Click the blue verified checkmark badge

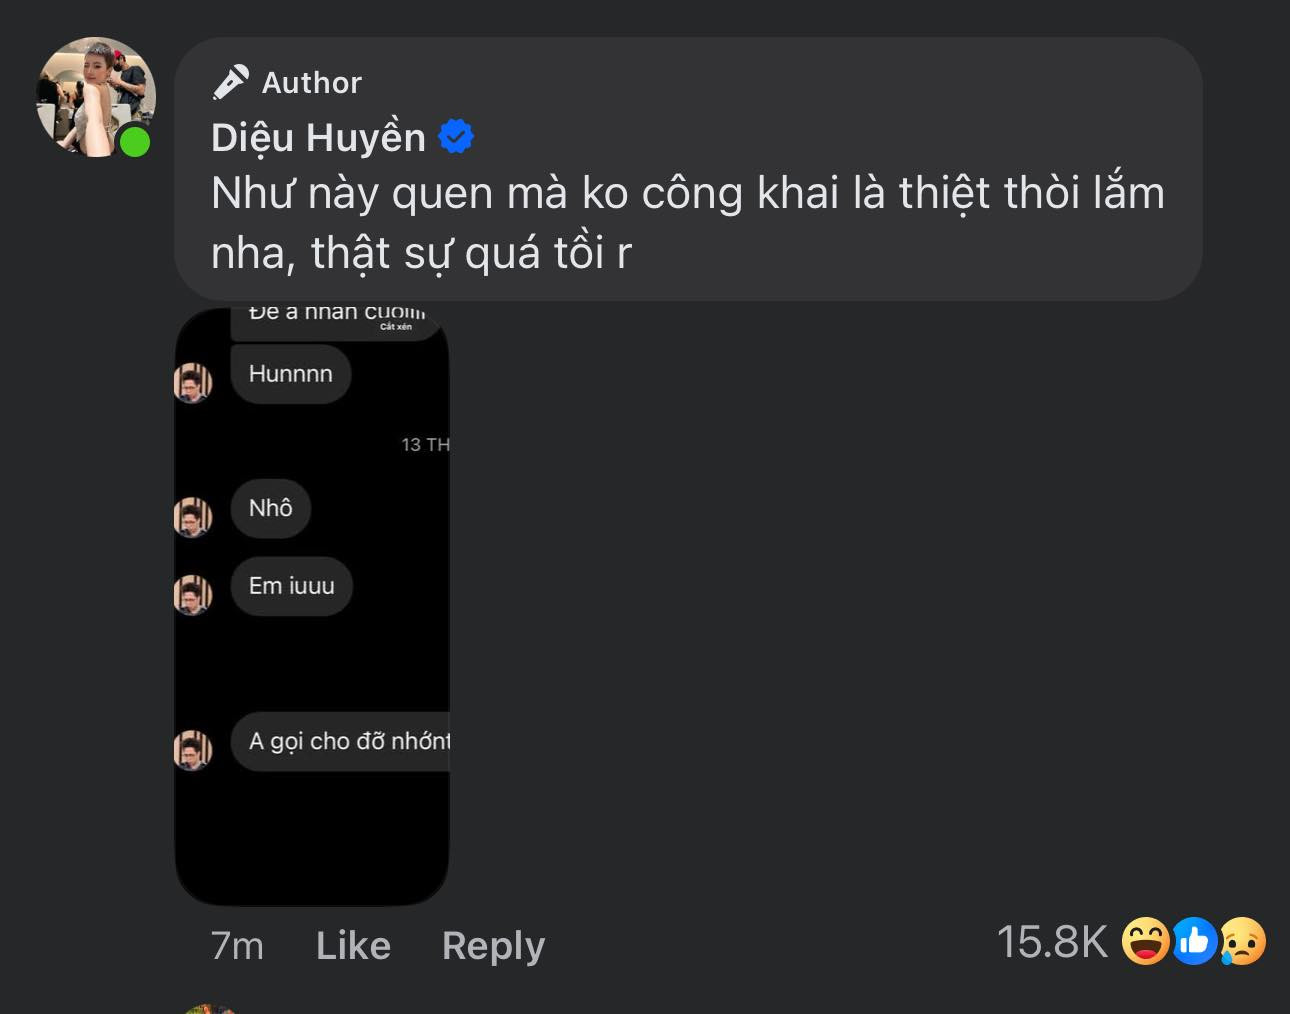[456, 137]
